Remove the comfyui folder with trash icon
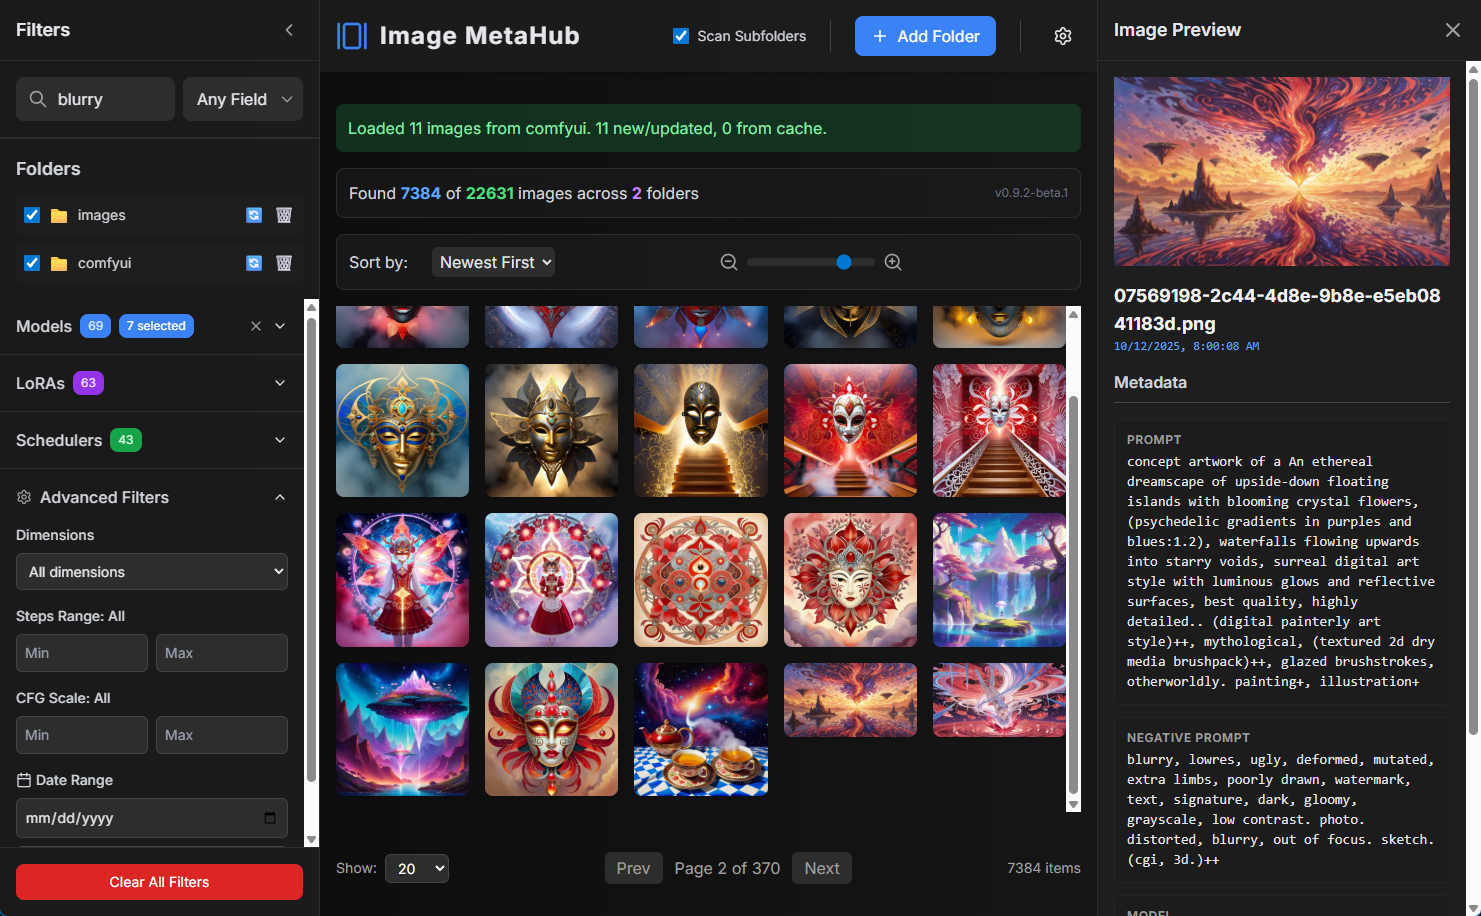The height and width of the screenshot is (916, 1481). (284, 263)
